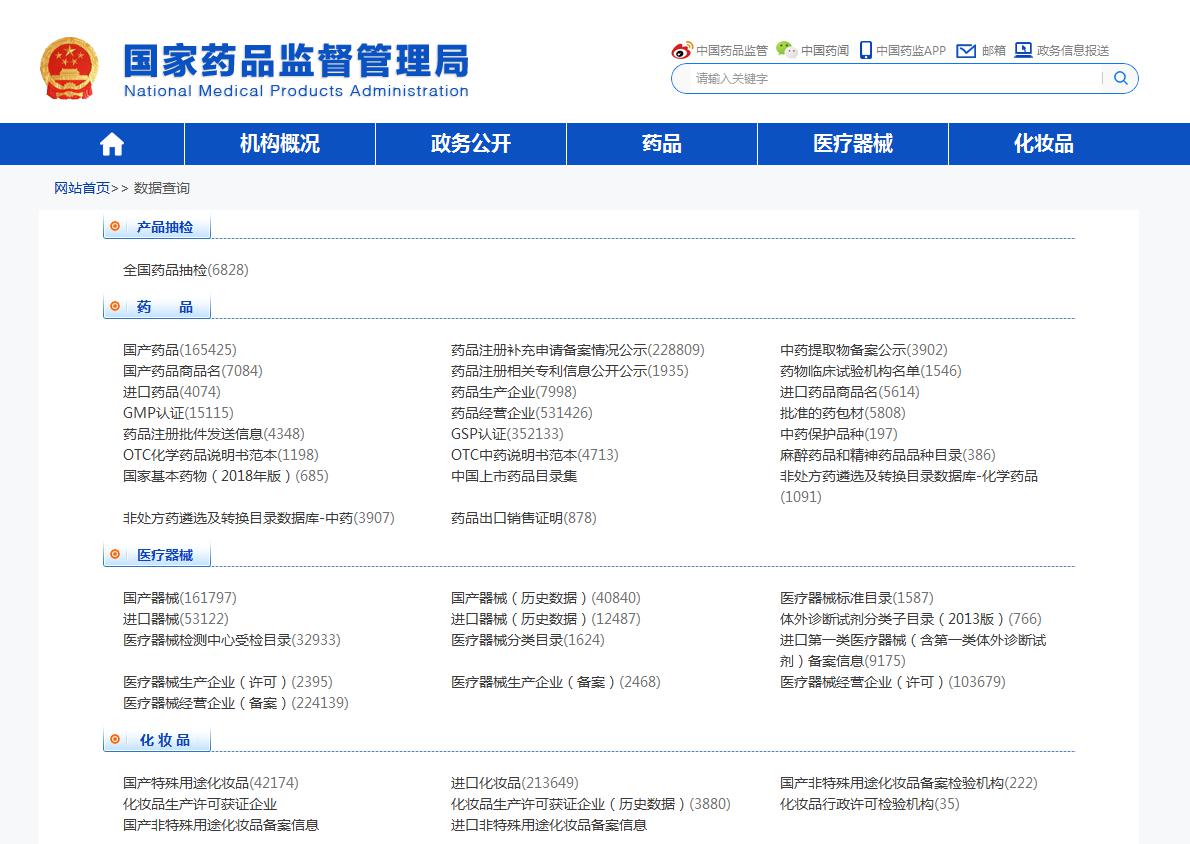Select the 药品 section tab
The height and width of the screenshot is (844, 1190).
coord(157,307)
